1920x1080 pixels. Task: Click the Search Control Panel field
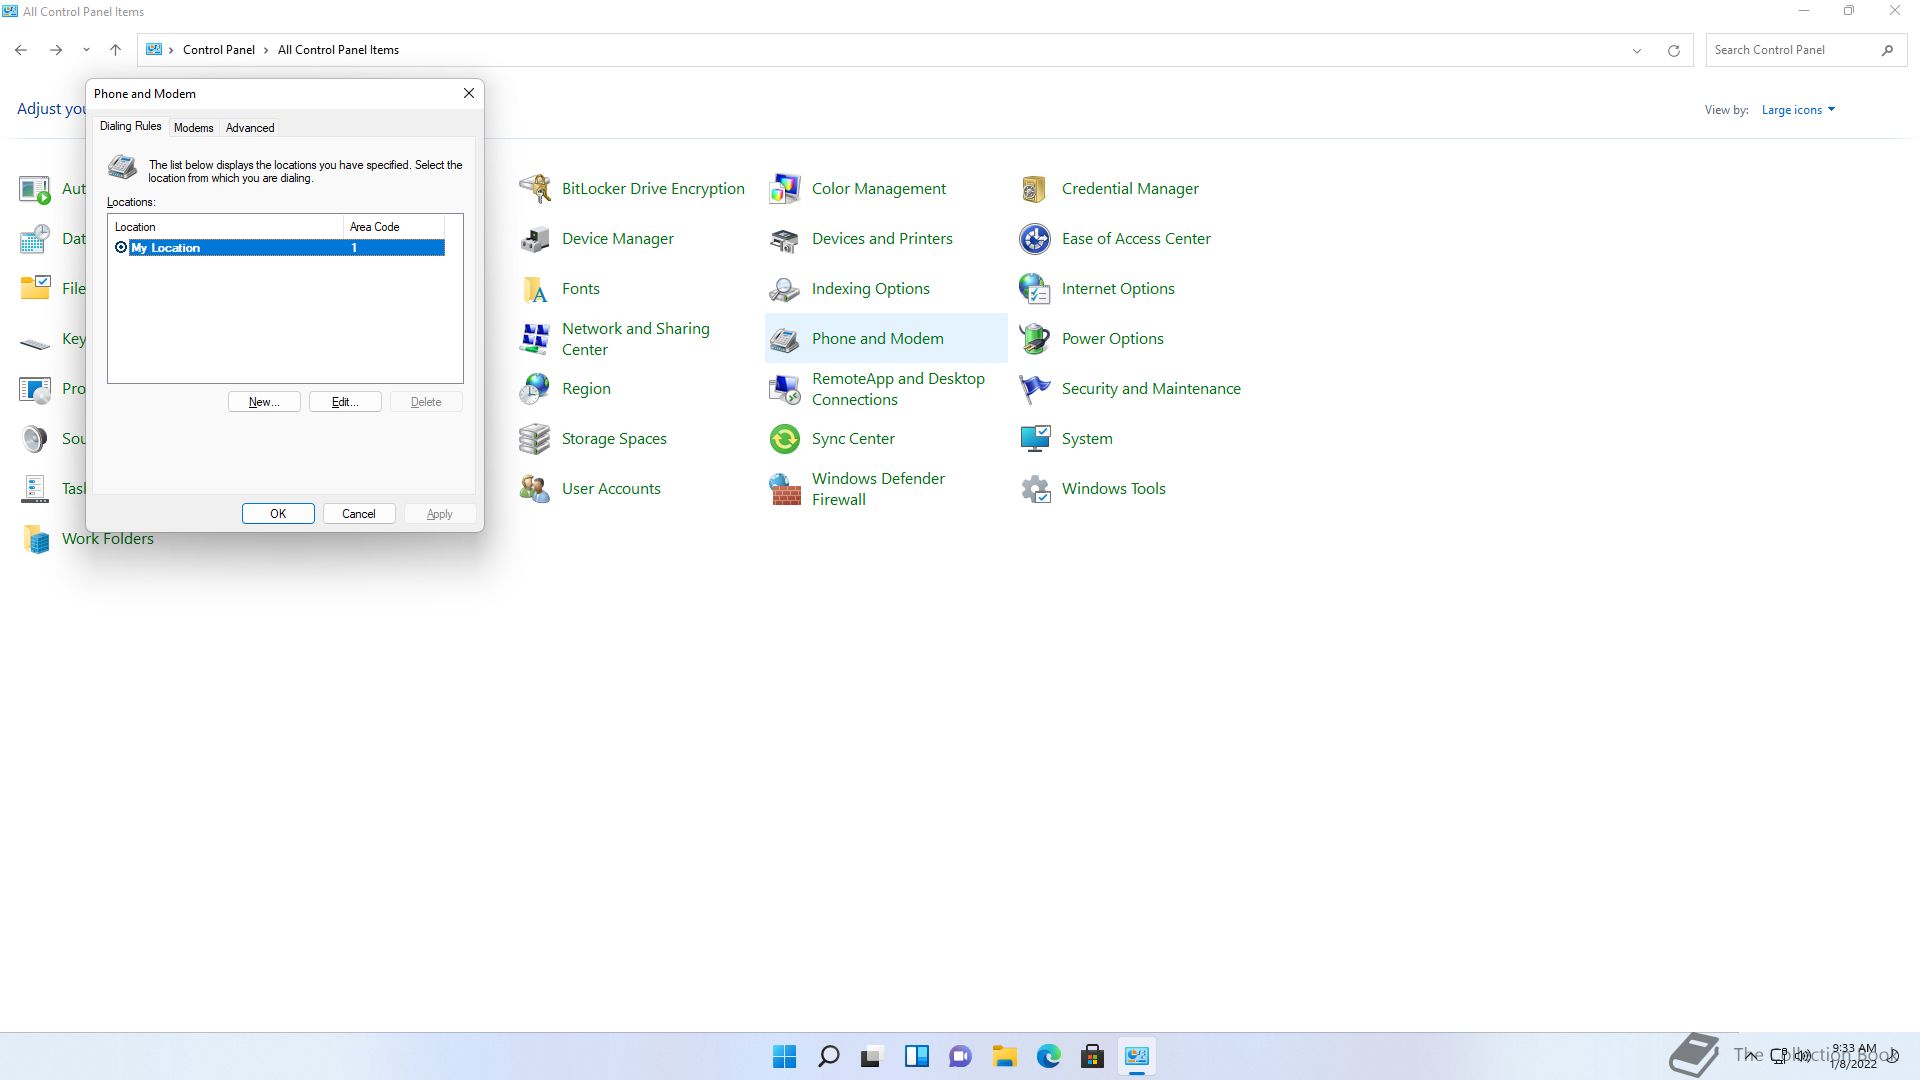[1790, 50]
